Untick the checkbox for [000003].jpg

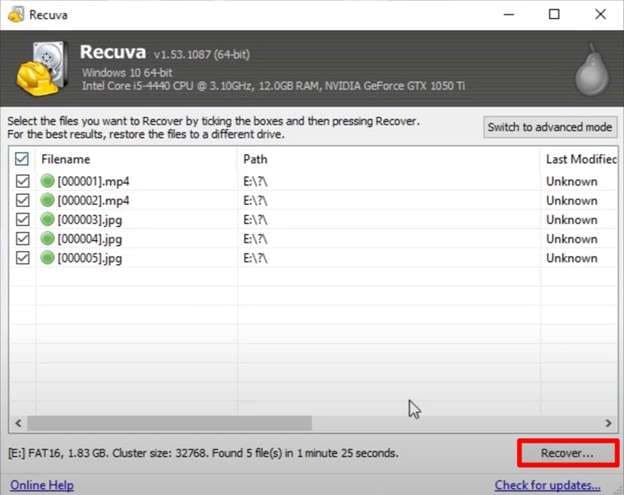(x=23, y=219)
